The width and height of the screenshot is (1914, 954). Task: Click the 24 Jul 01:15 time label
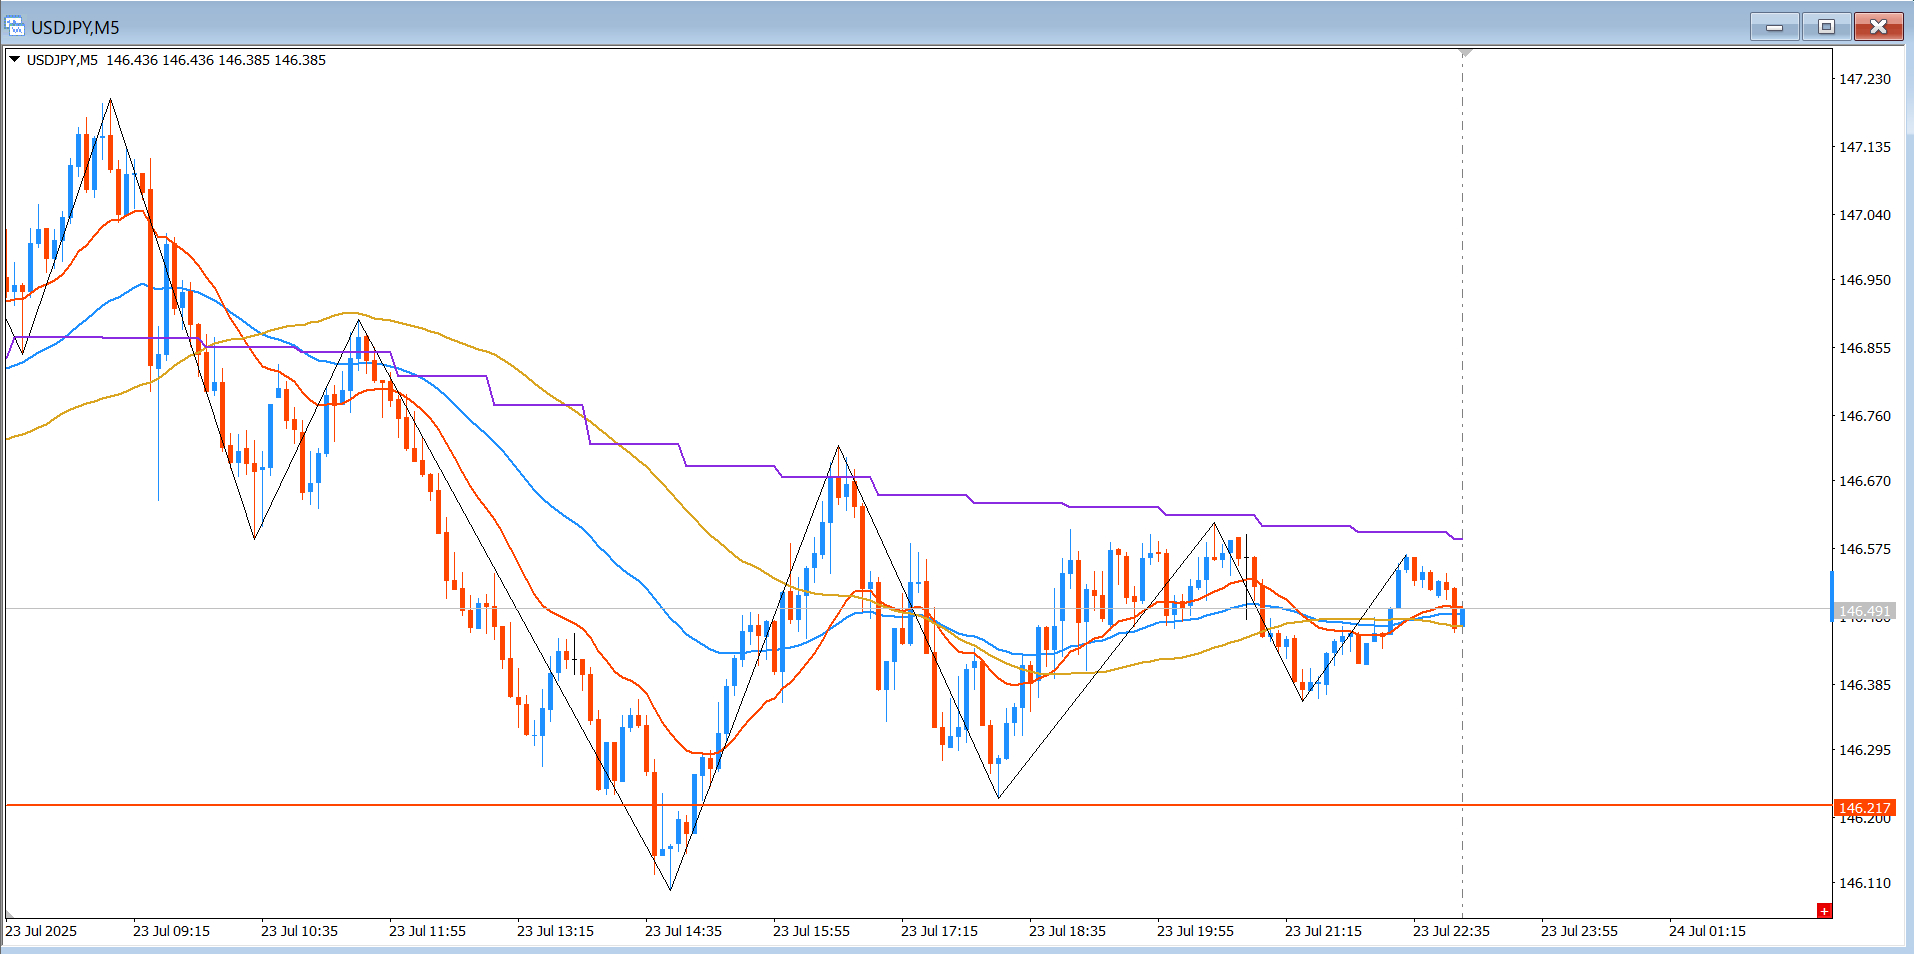[x=1707, y=931]
